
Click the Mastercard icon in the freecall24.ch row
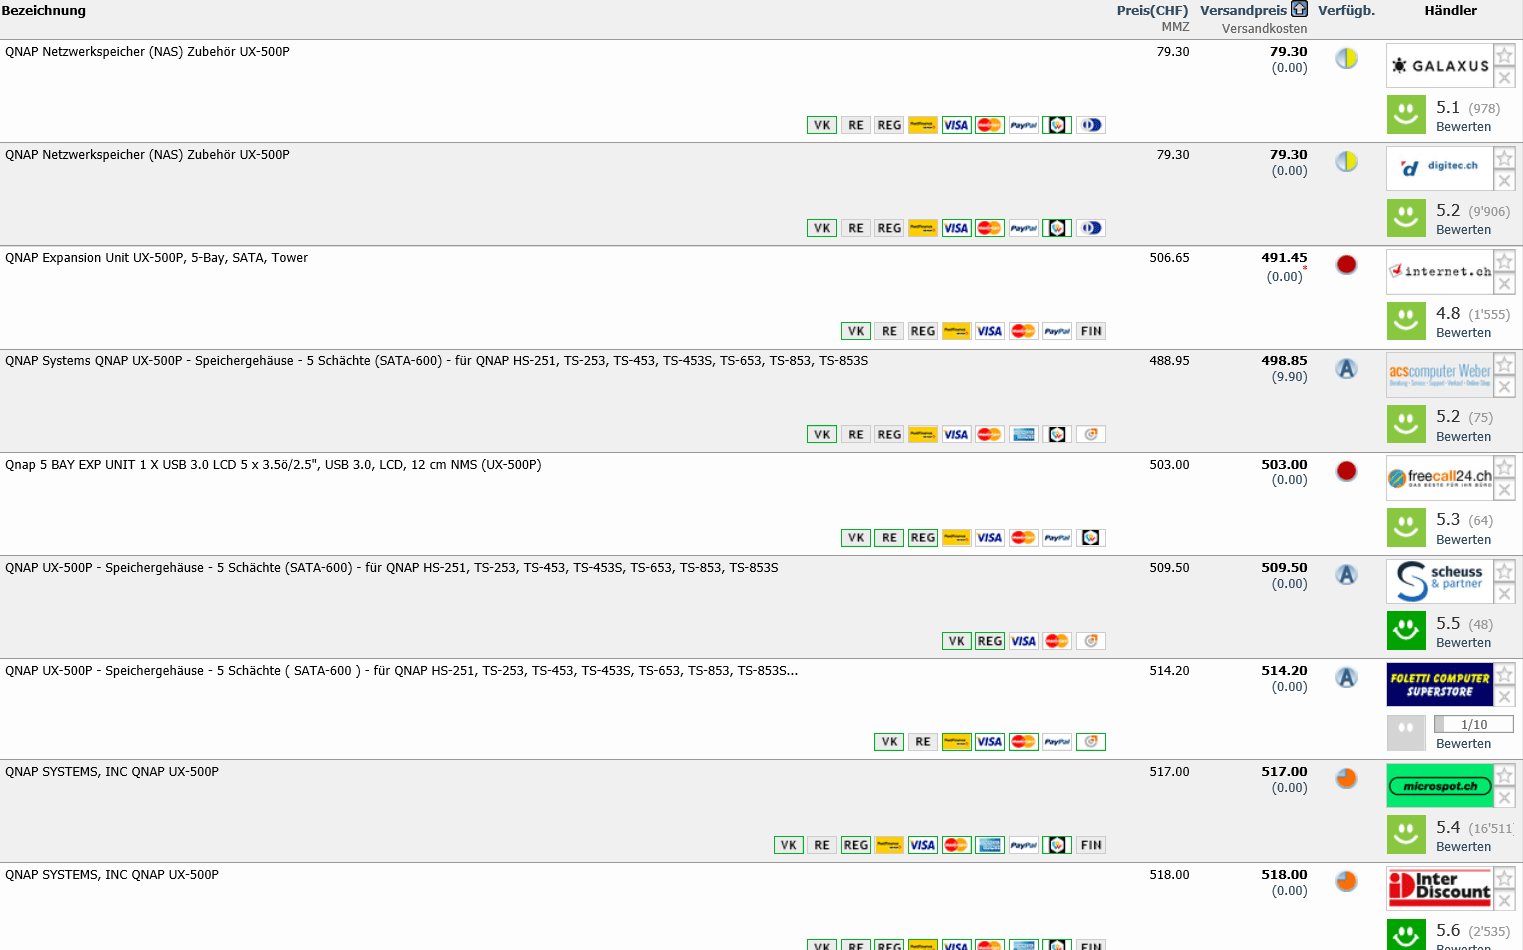pos(1023,538)
